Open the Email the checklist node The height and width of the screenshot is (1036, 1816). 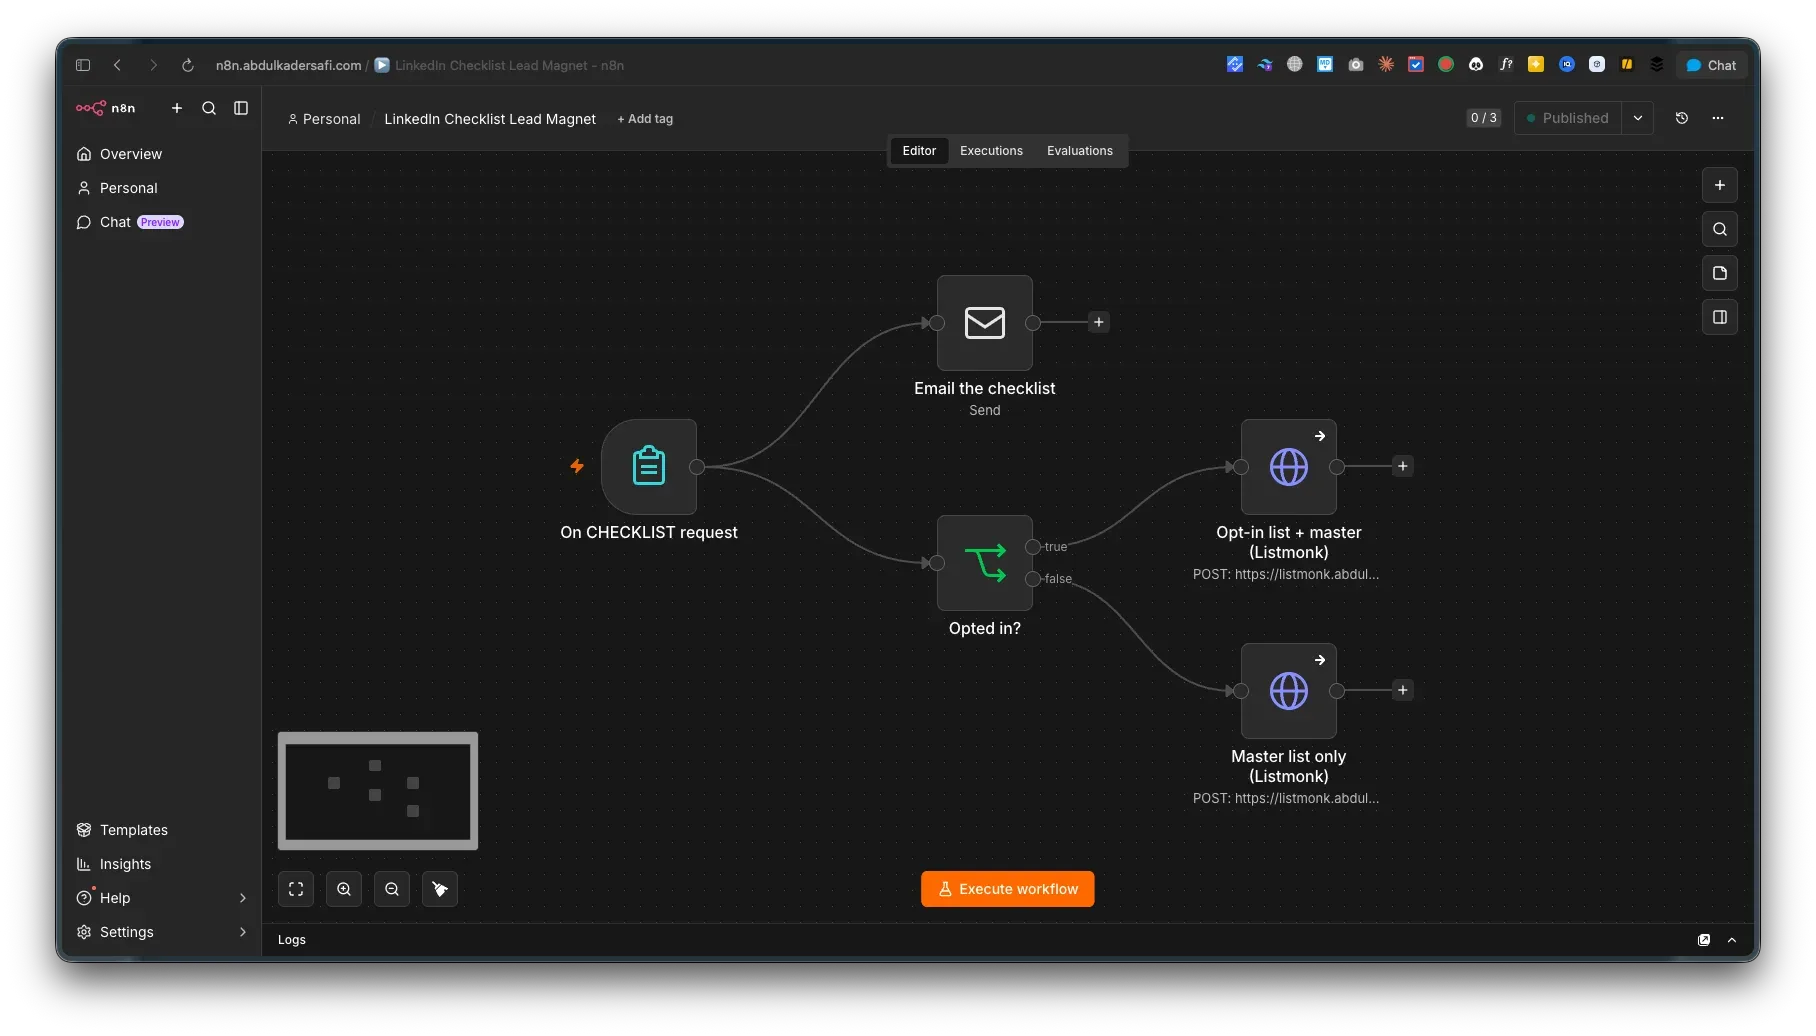click(x=985, y=323)
